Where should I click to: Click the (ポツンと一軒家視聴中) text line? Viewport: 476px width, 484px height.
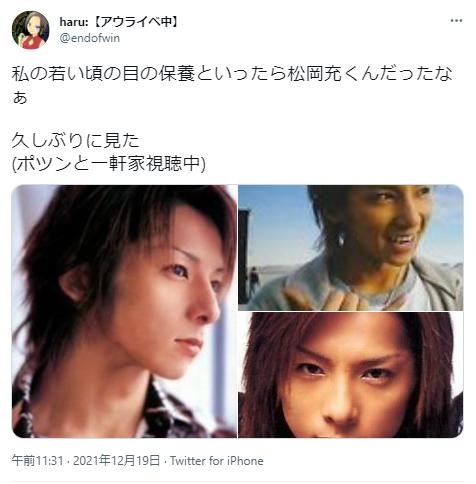109,163
